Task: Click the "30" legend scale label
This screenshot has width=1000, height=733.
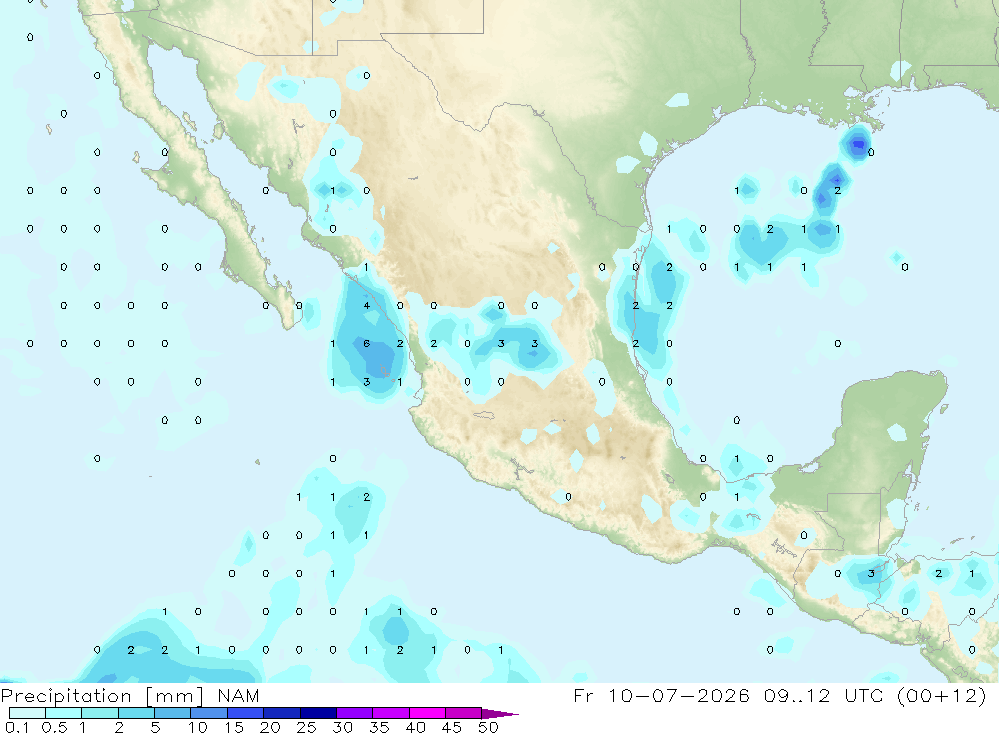Action: pyautogui.click(x=342, y=727)
